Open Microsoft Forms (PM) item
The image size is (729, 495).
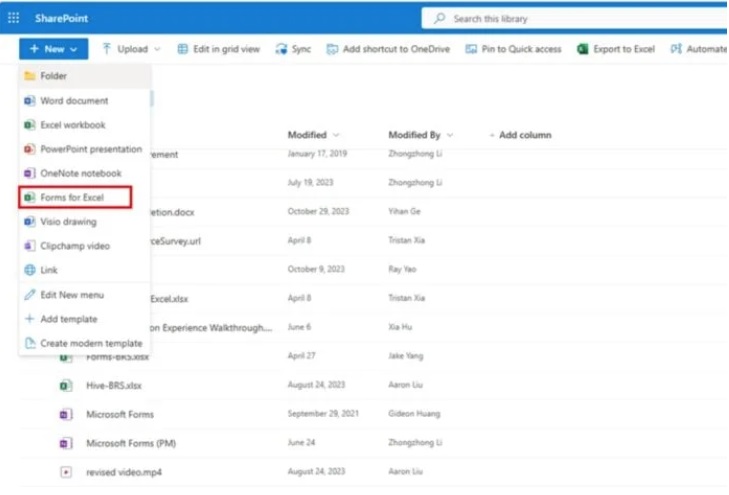131,443
